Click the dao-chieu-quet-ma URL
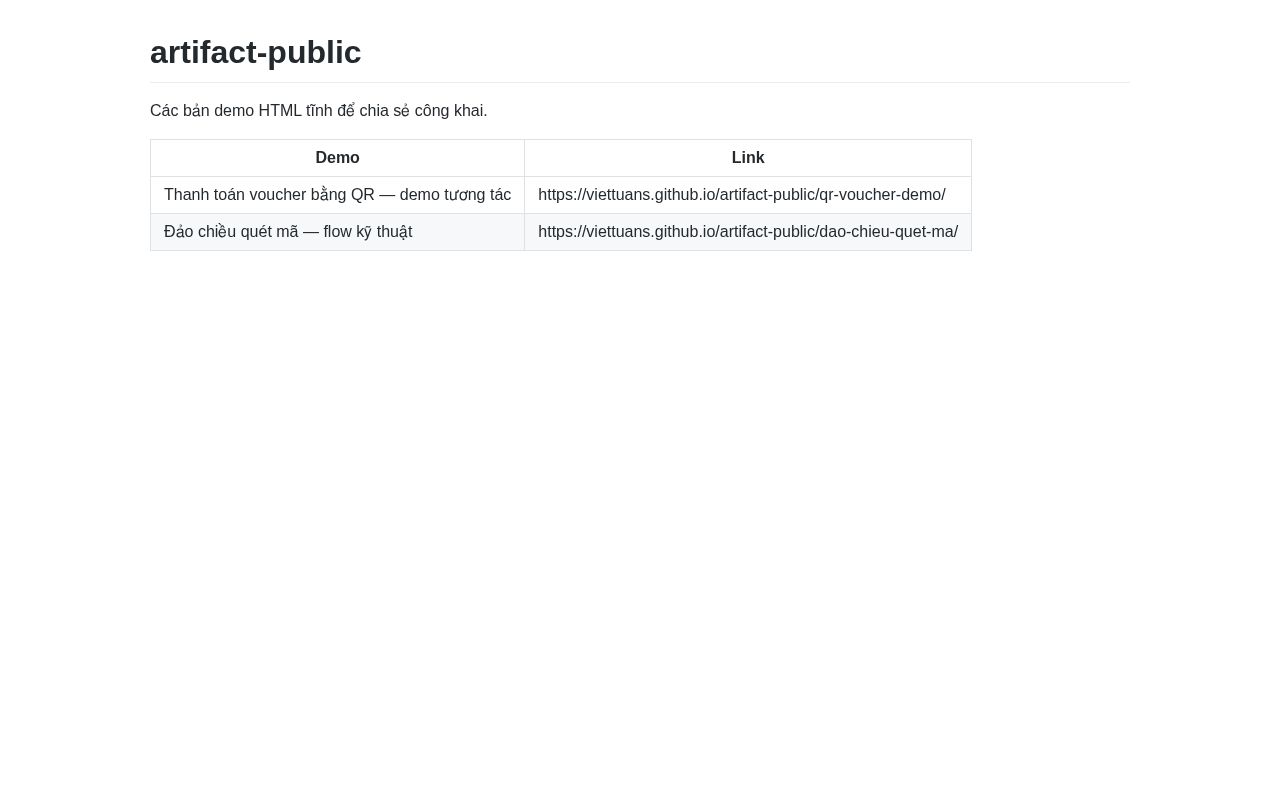The height and width of the screenshot is (800, 1280). tap(748, 232)
